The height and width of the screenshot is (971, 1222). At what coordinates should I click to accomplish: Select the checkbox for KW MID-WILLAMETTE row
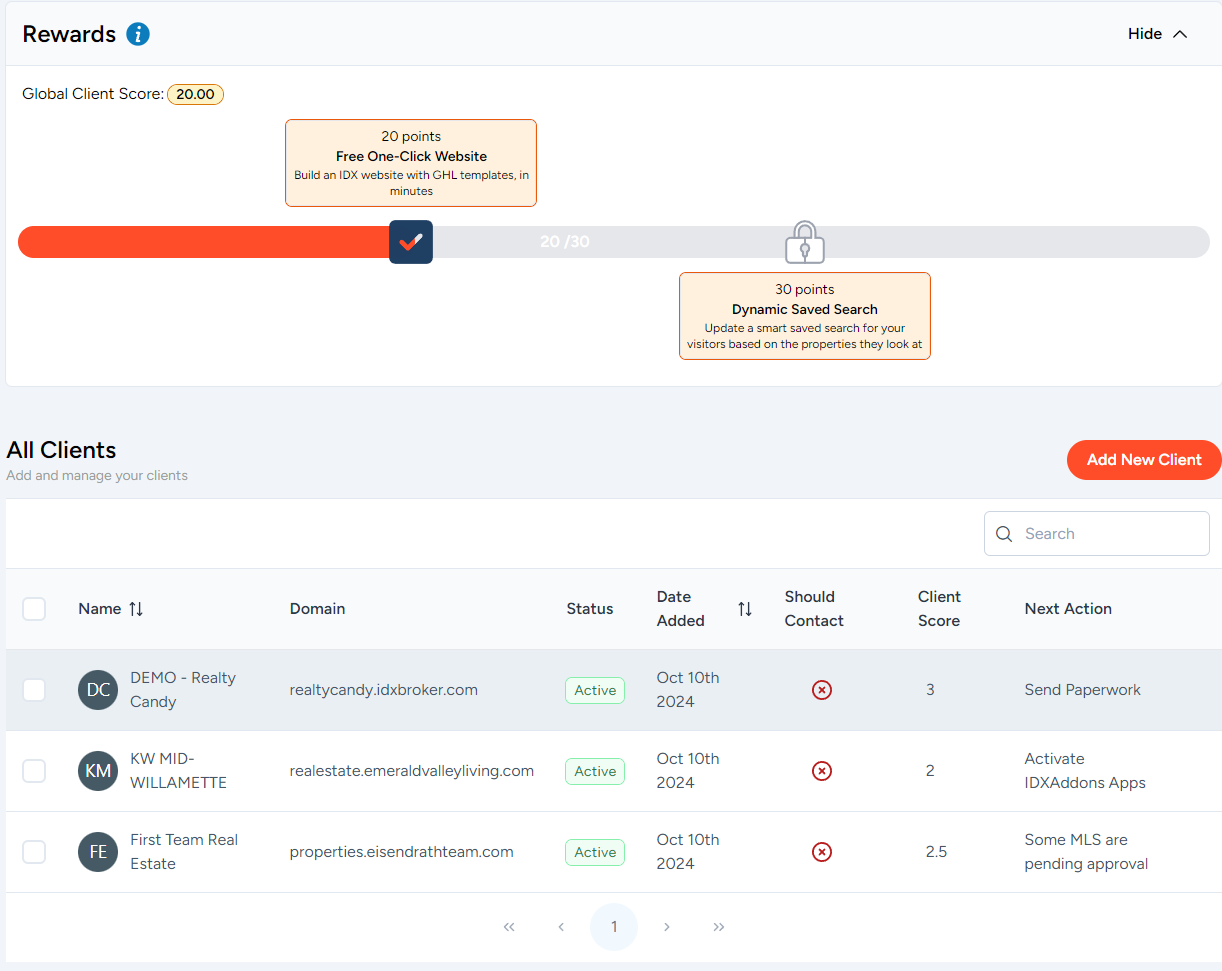click(x=34, y=771)
